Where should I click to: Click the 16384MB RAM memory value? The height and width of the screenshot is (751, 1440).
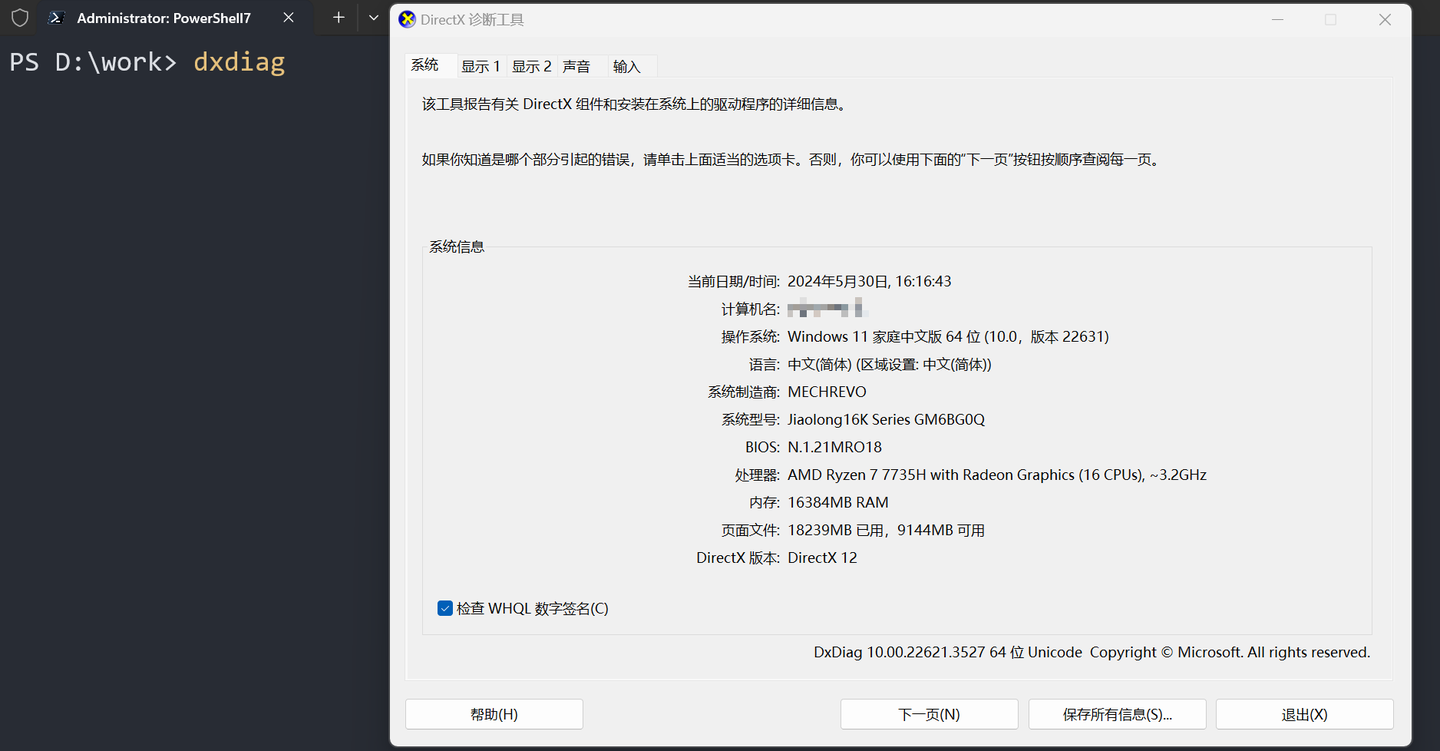tap(838, 502)
